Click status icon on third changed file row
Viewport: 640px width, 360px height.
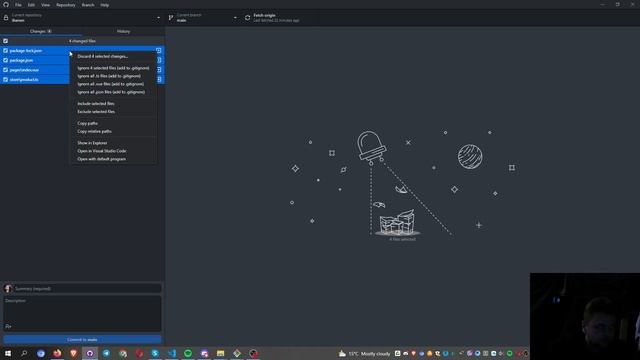[159, 70]
